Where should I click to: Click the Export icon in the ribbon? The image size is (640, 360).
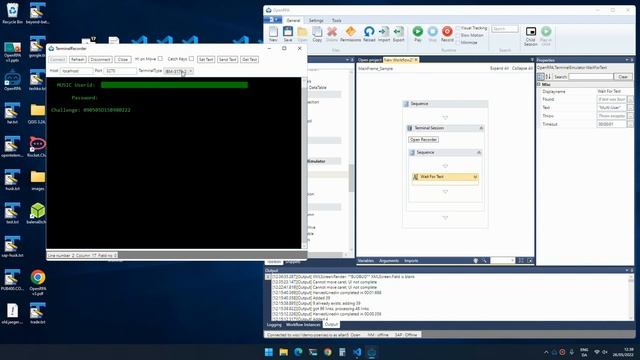coord(398,32)
